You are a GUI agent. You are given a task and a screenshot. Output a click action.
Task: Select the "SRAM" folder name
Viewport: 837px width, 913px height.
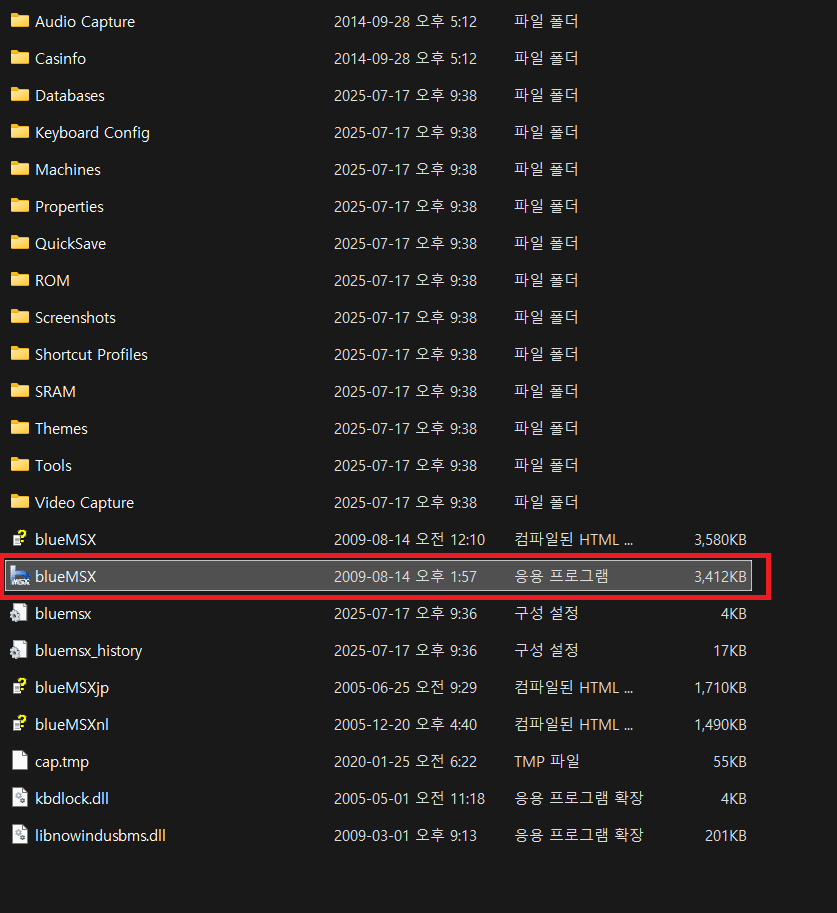(x=55, y=391)
